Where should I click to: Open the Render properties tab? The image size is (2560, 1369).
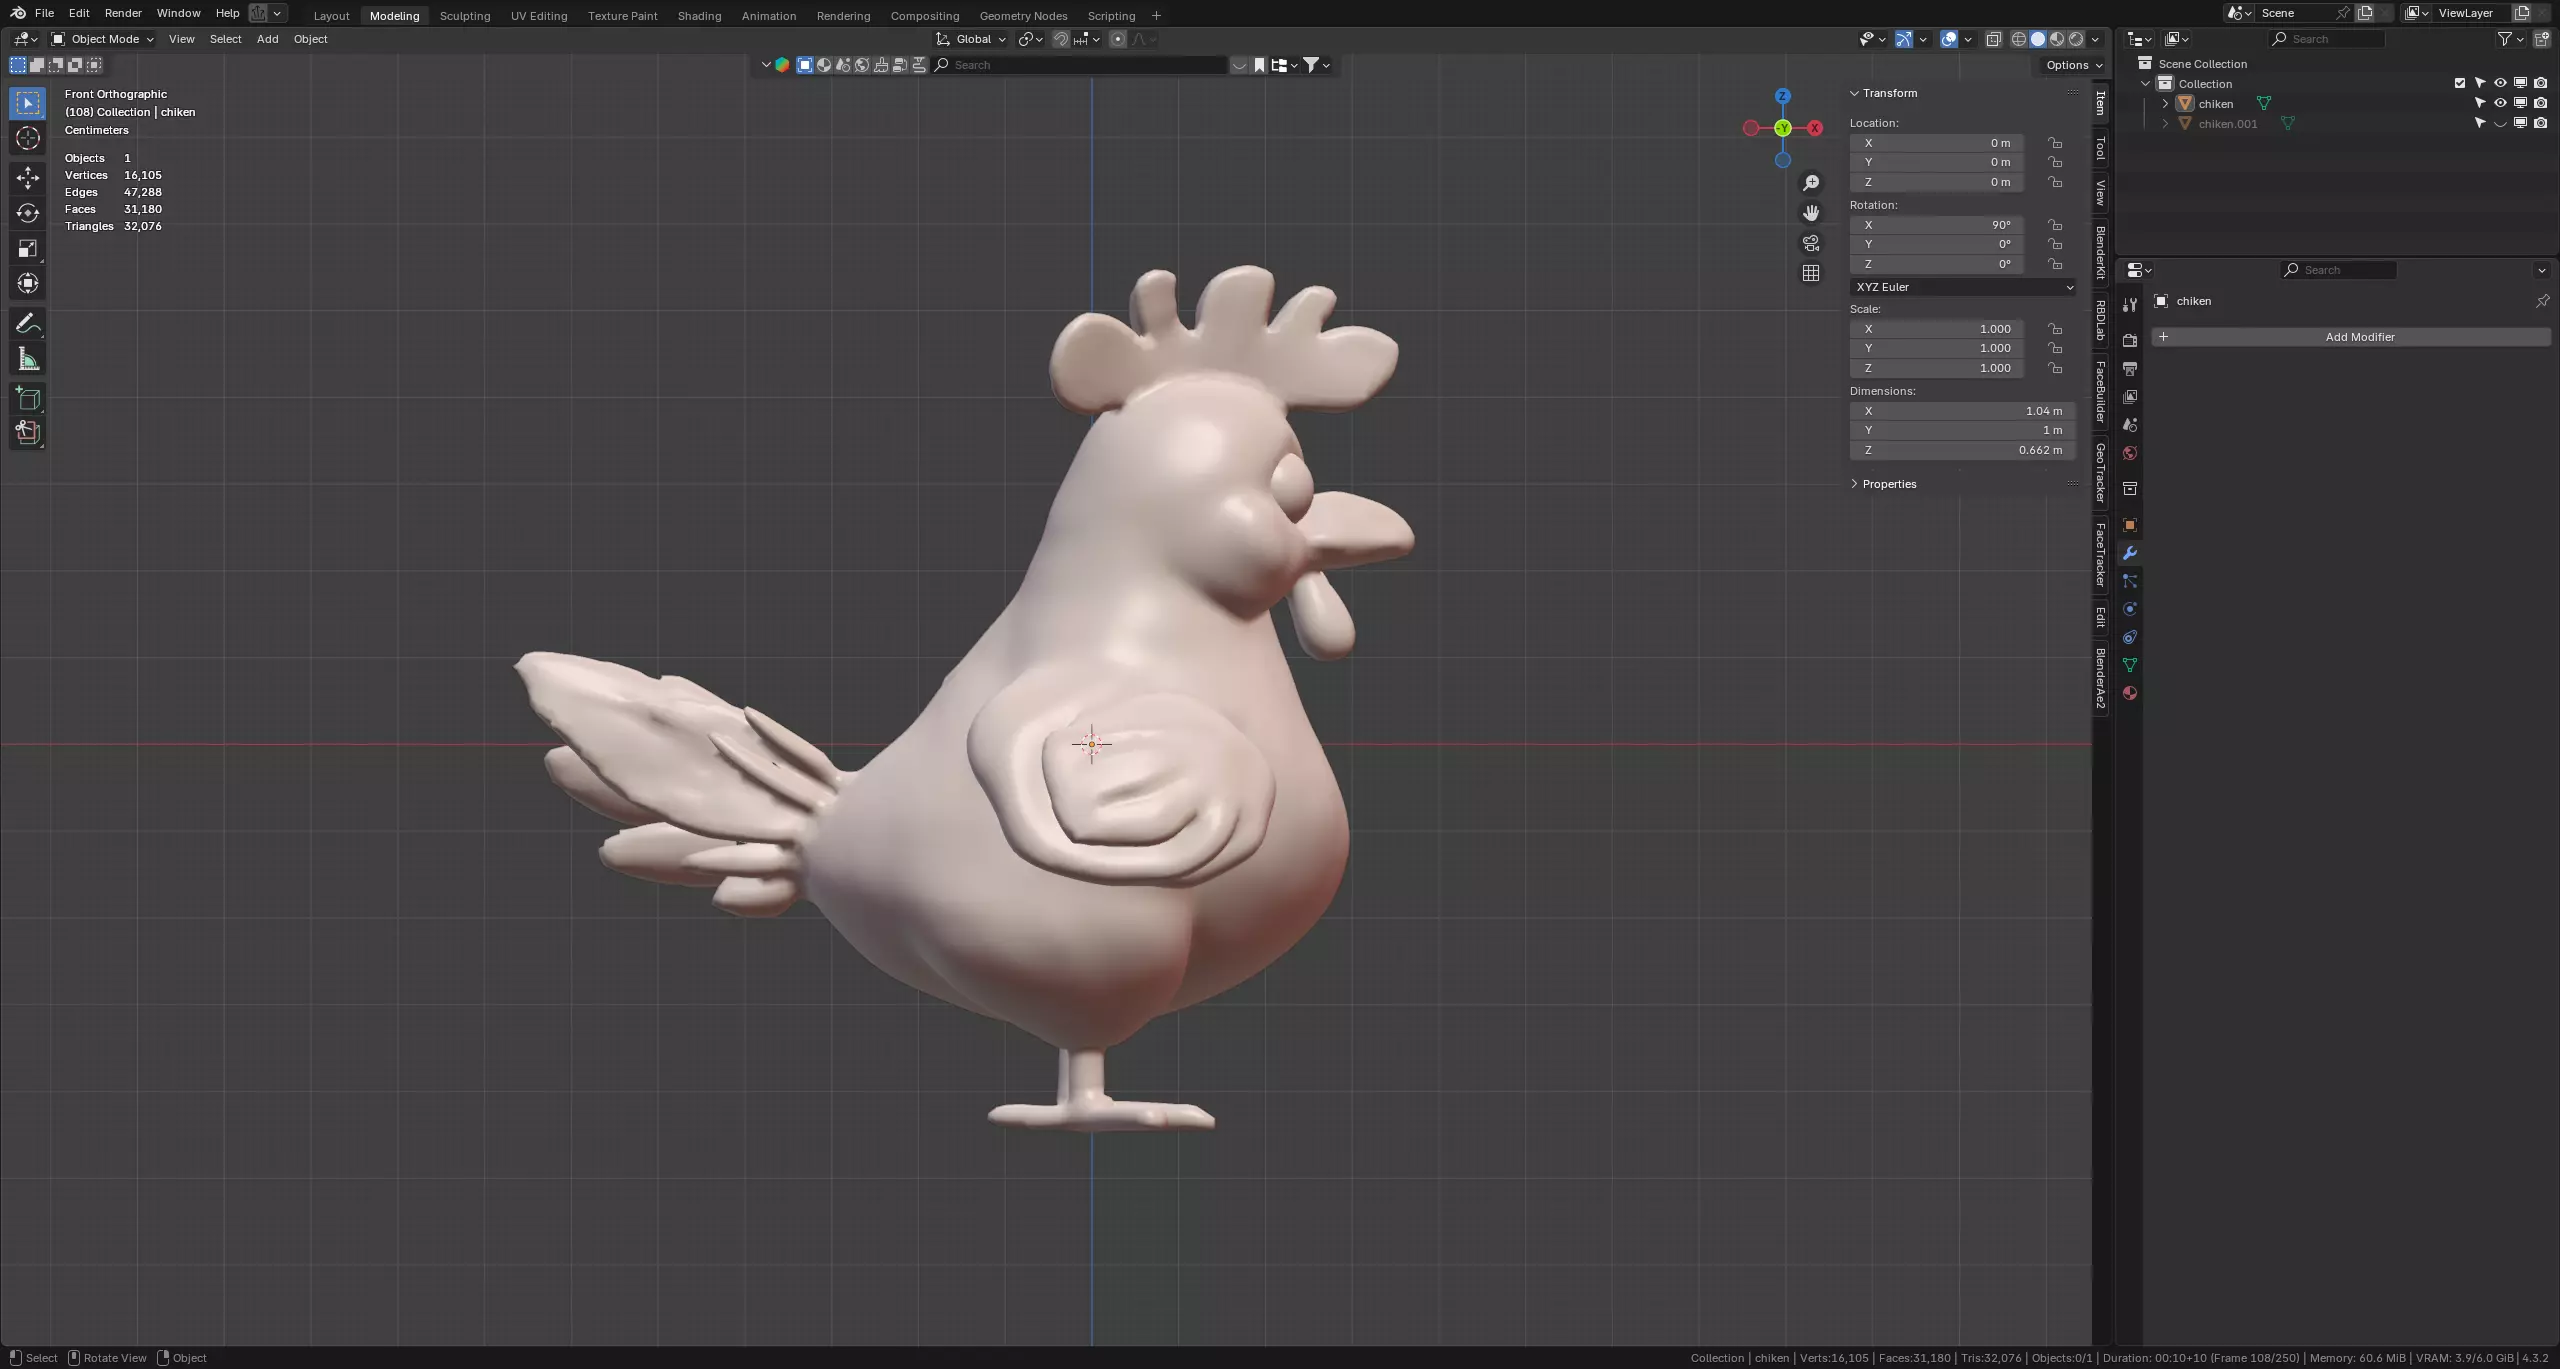click(2130, 341)
